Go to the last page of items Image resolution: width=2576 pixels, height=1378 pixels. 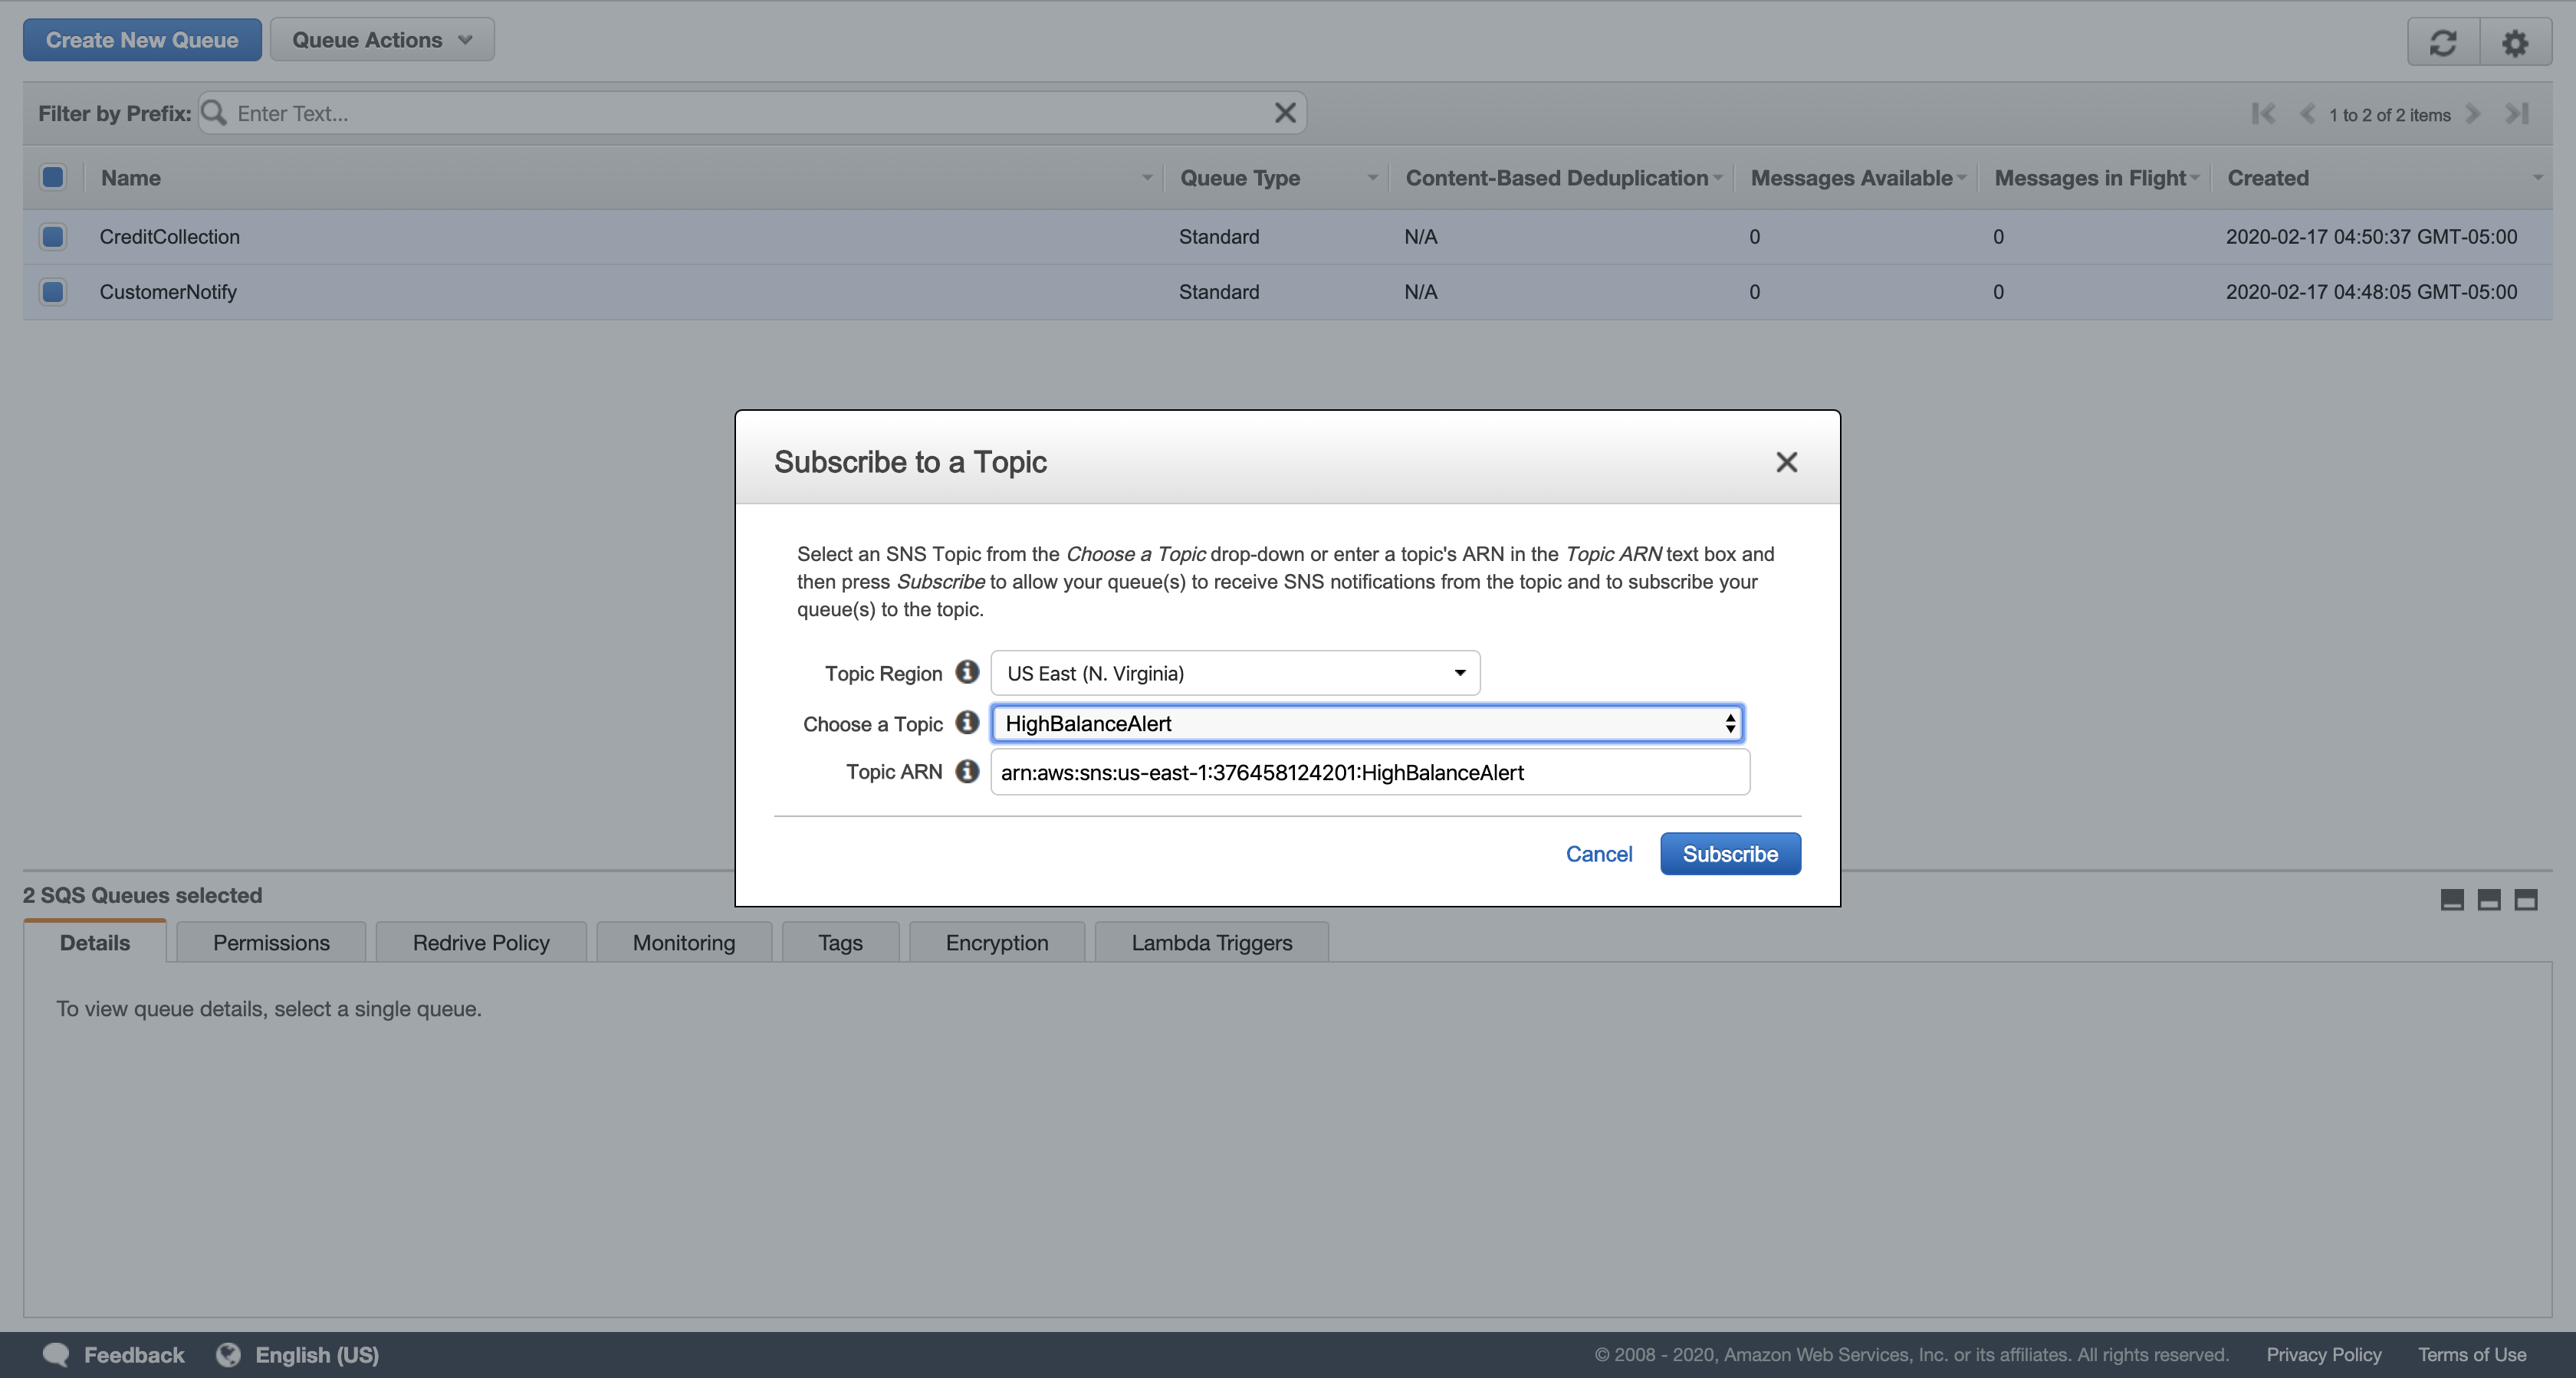(2517, 114)
